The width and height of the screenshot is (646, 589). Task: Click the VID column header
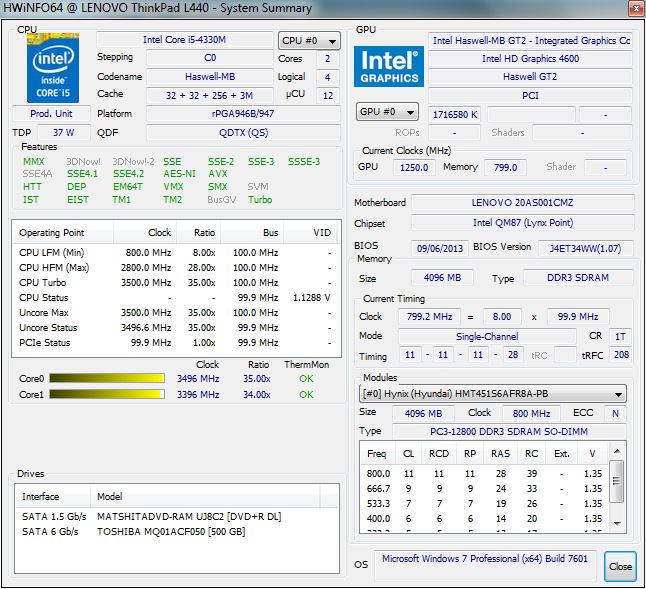311,233
